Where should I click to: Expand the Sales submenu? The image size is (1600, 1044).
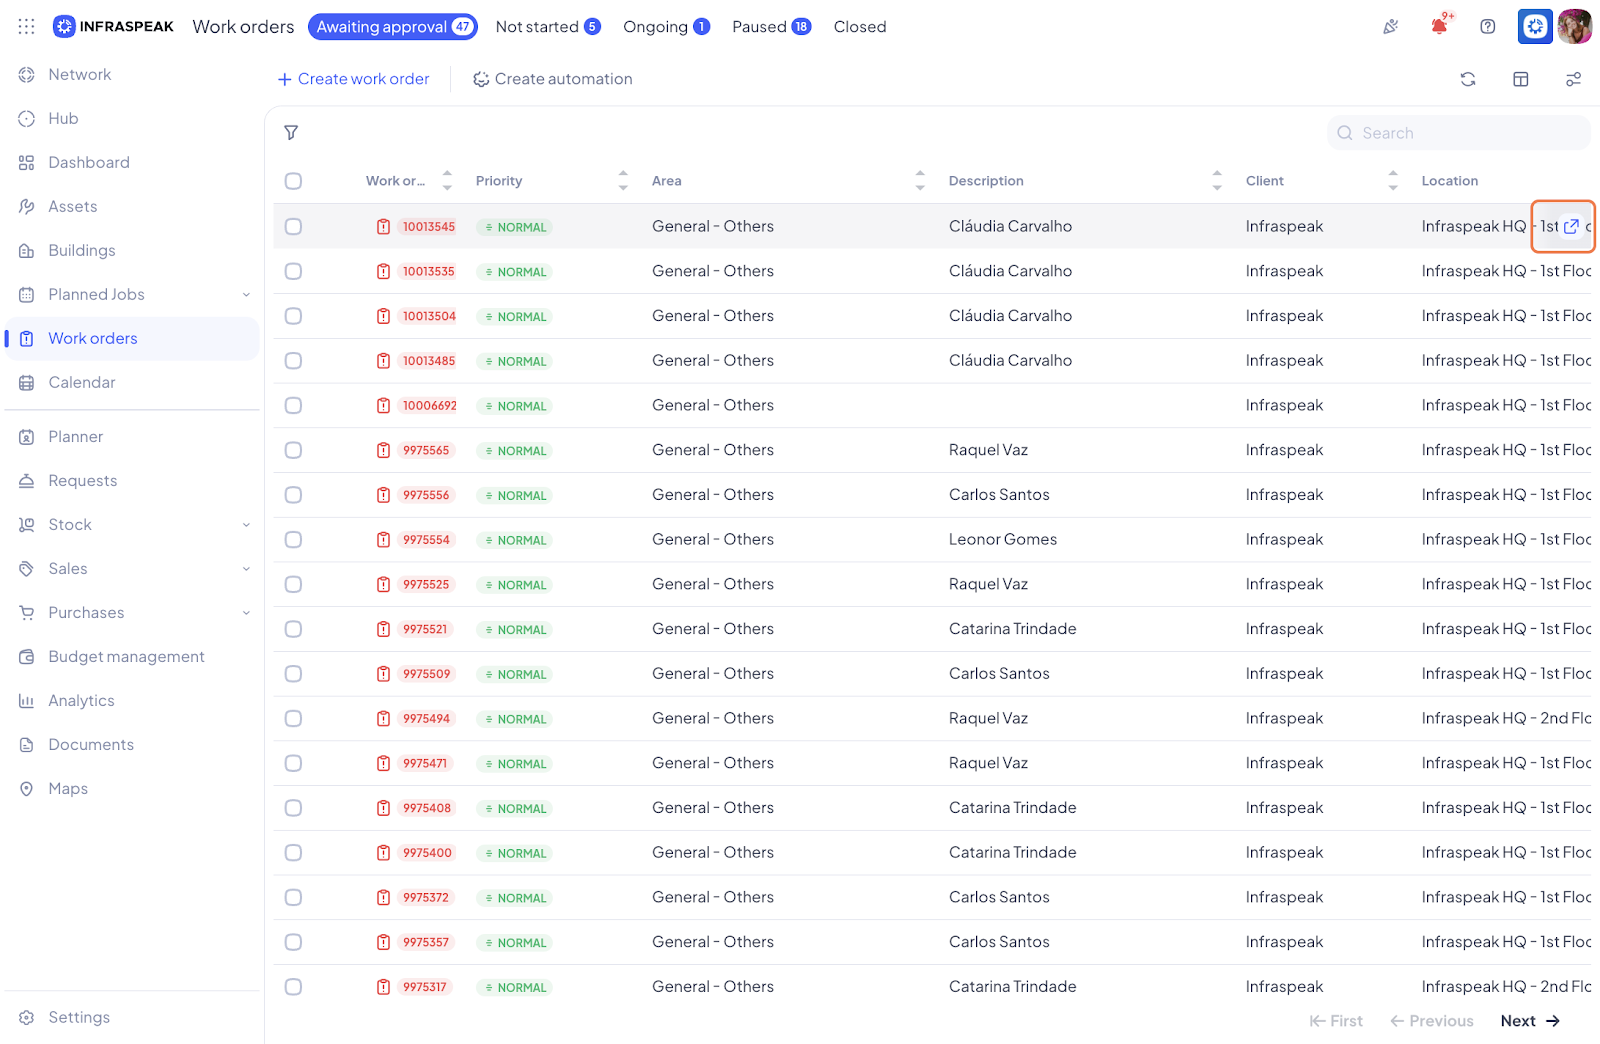pos(246,569)
